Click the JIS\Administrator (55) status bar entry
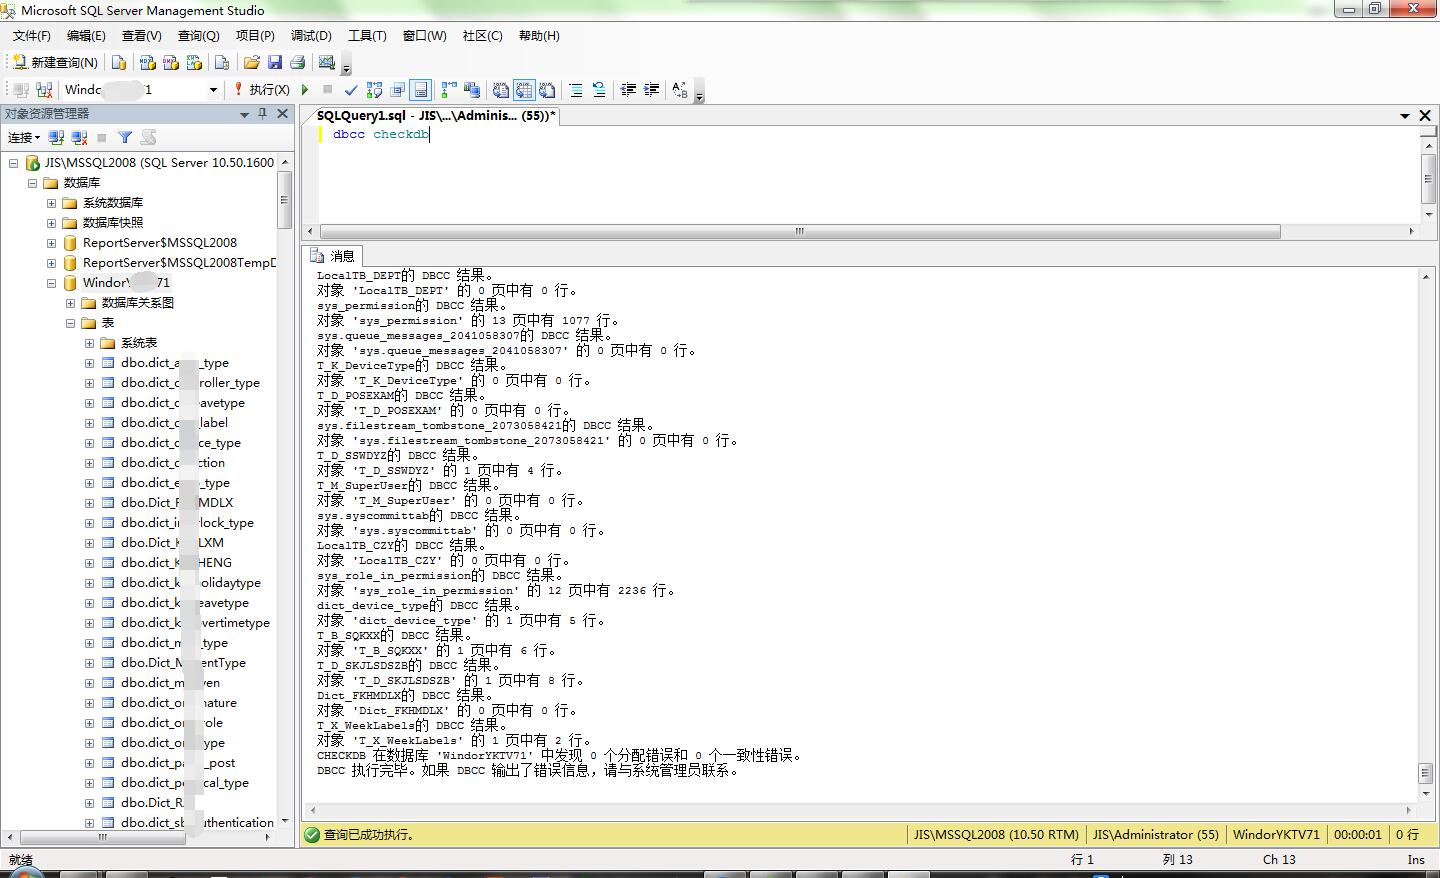 point(1156,834)
